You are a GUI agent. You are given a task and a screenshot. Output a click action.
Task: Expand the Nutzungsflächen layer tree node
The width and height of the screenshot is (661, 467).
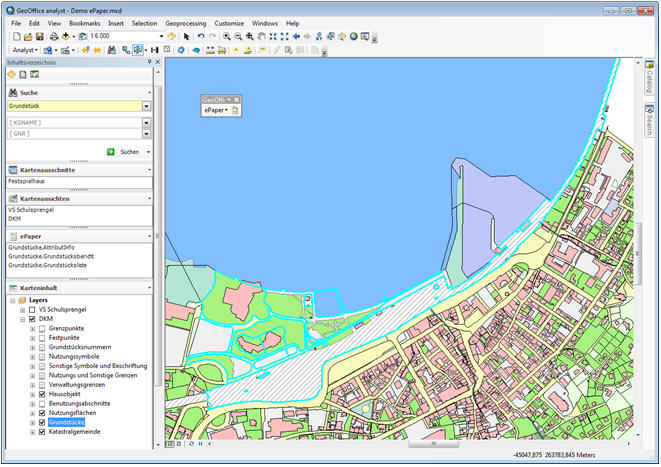tap(32, 413)
